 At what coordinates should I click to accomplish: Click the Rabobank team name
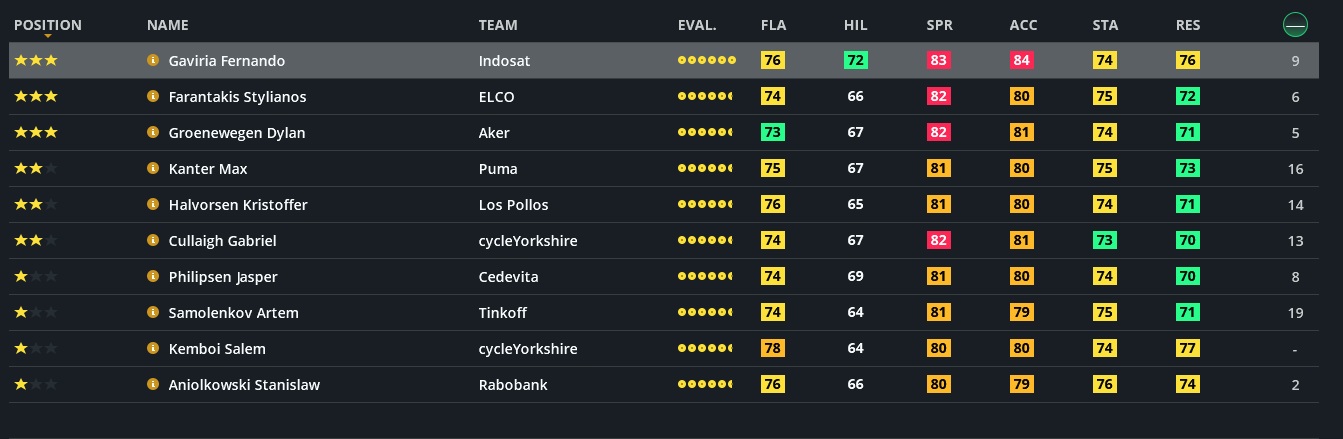click(x=513, y=385)
